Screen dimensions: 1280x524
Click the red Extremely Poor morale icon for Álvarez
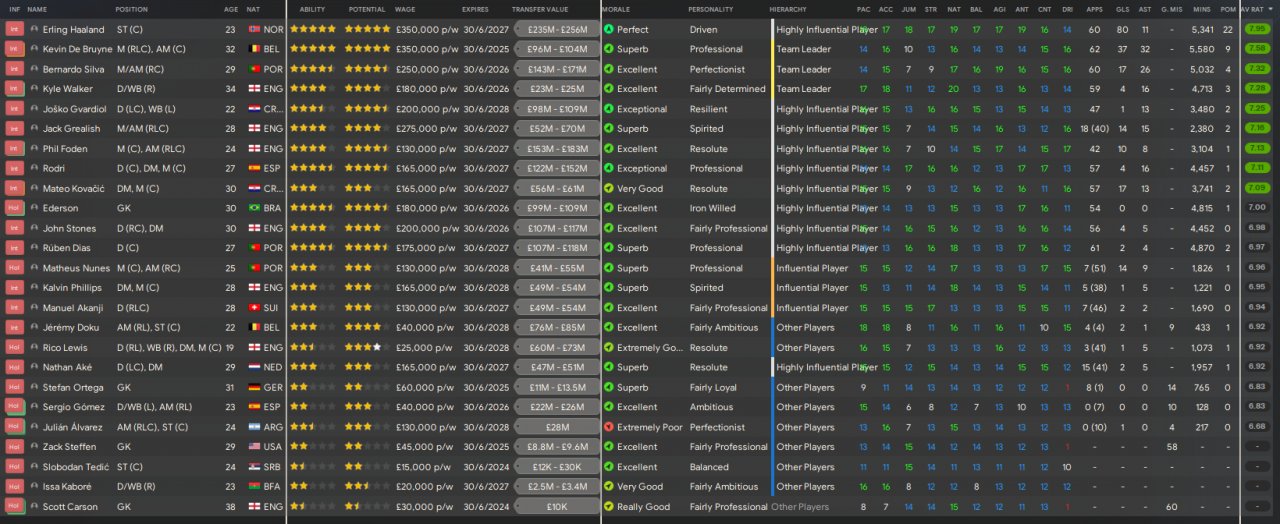click(609, 427)
